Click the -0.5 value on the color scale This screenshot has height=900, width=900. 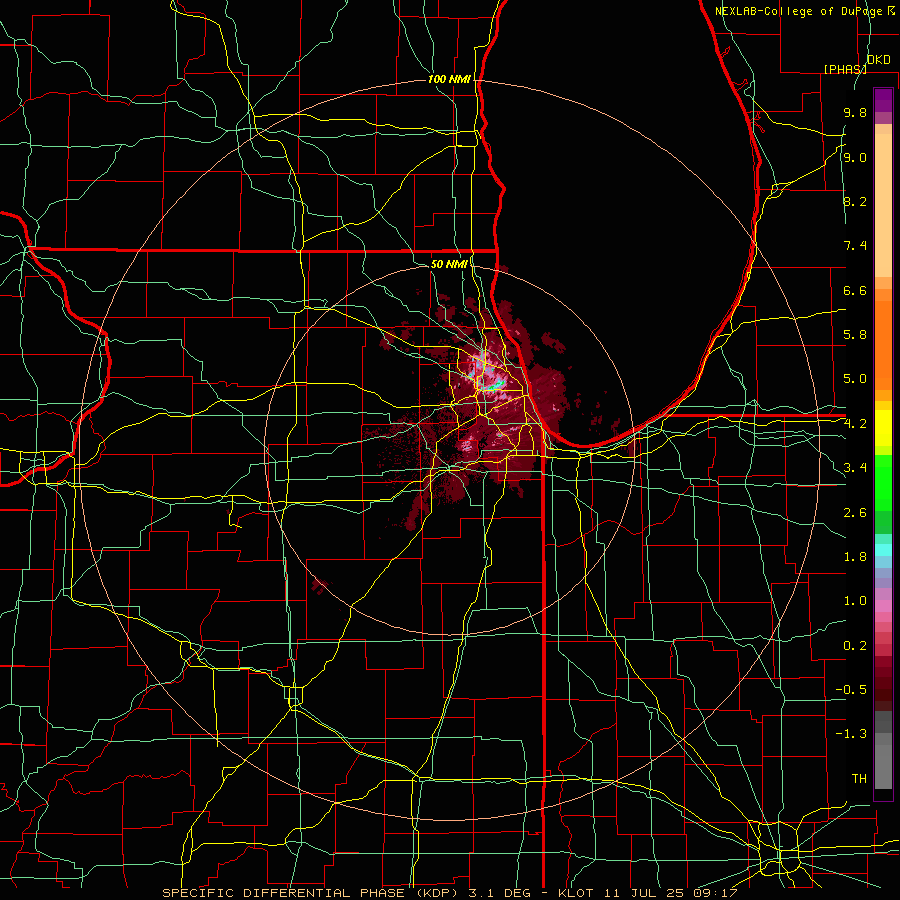[x=851, y=690]
